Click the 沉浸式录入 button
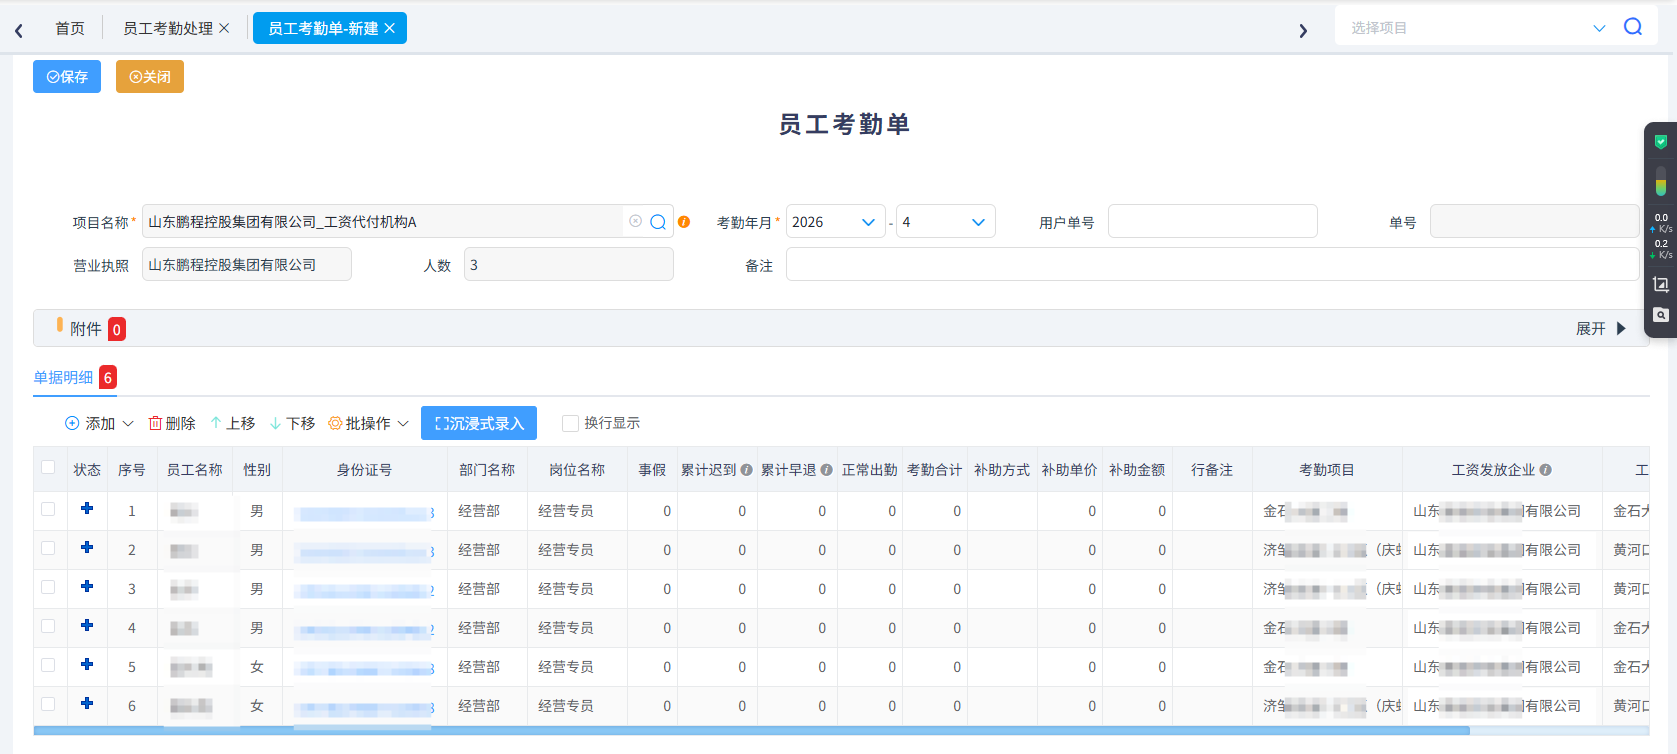Viewport: 1677px width, 754px height. (x=479, y=423)
